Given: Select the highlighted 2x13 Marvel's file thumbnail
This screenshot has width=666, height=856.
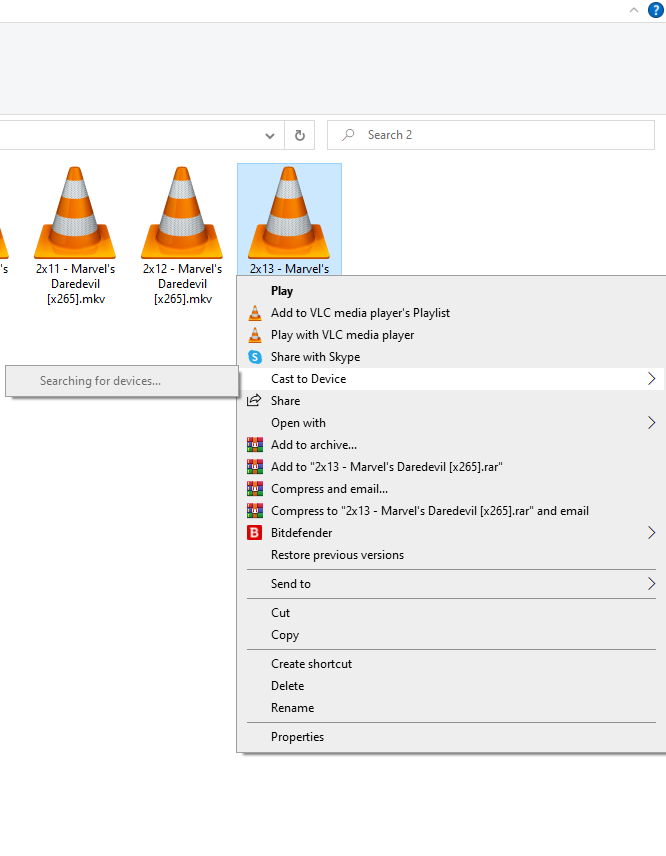Looking at the screenshot, I should coord(289,212).
